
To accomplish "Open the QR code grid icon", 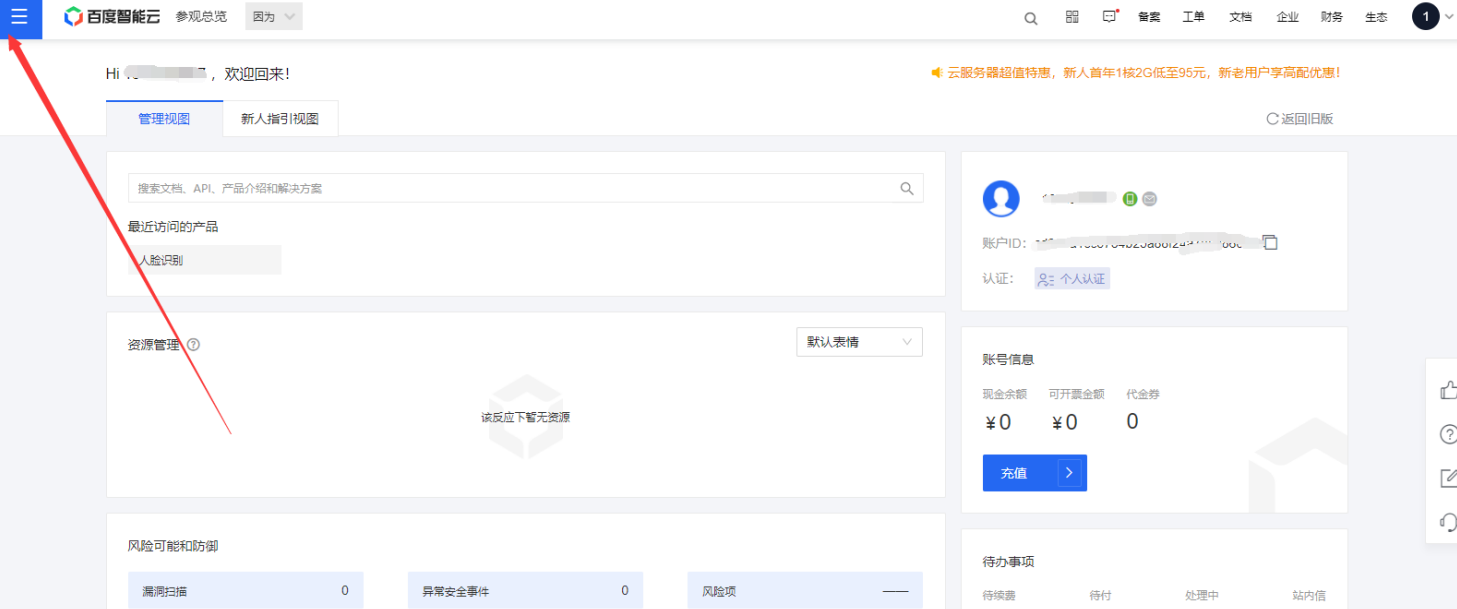I will (1072, 17).
